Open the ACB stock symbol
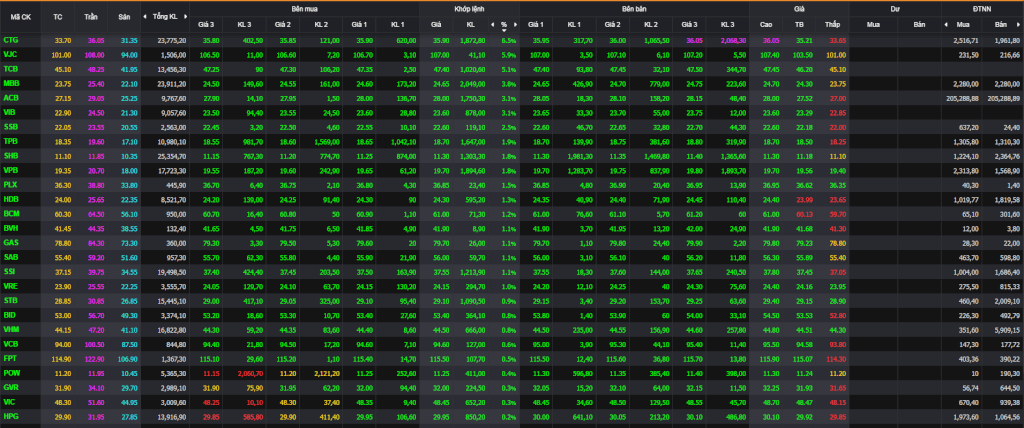 click(x=10, y=98)
